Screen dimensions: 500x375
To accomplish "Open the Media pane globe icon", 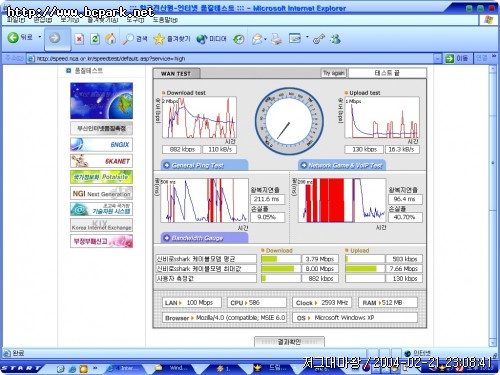I will point(211,39).
